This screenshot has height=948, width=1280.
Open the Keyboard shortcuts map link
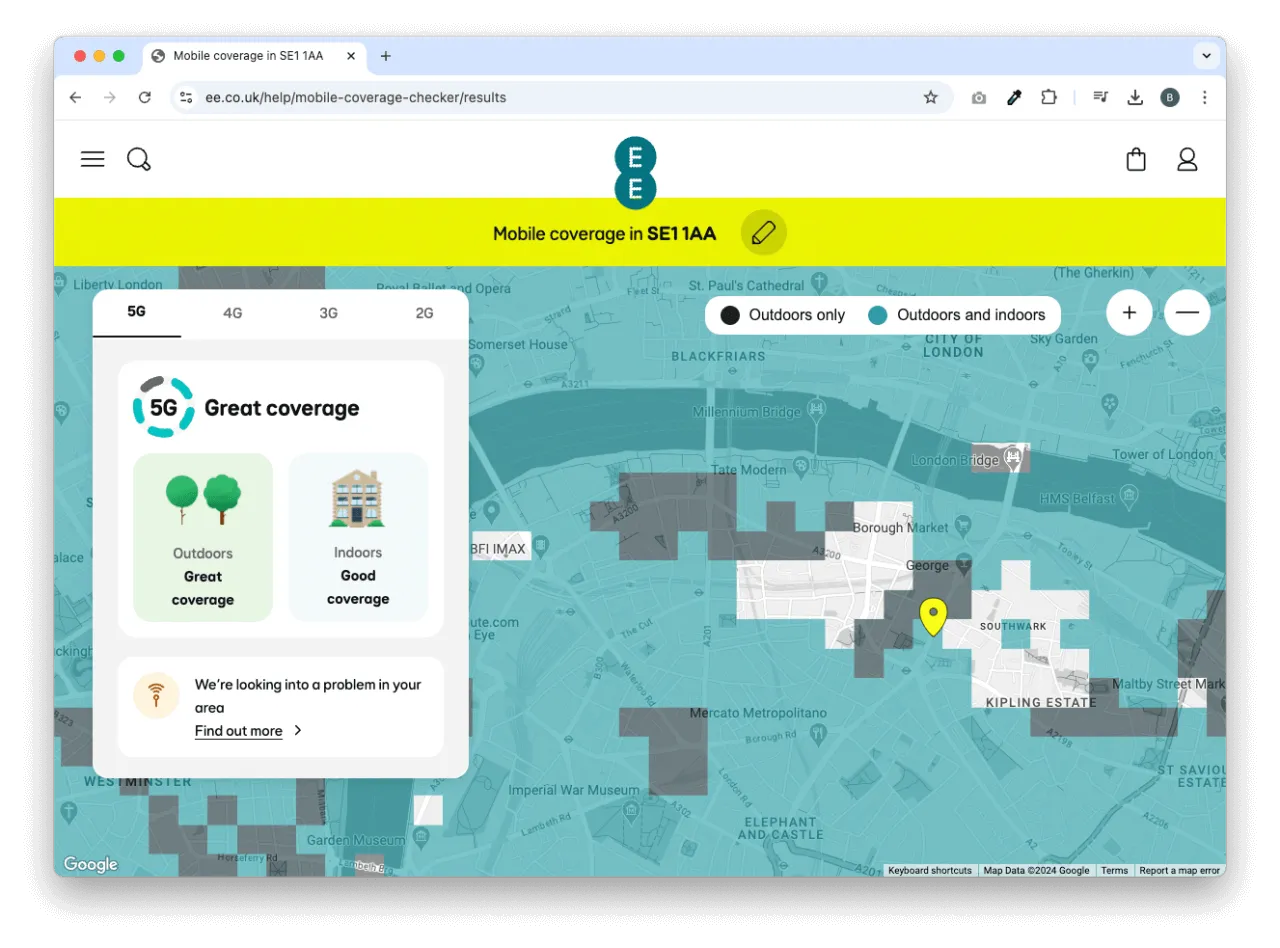tap(930, 870)
